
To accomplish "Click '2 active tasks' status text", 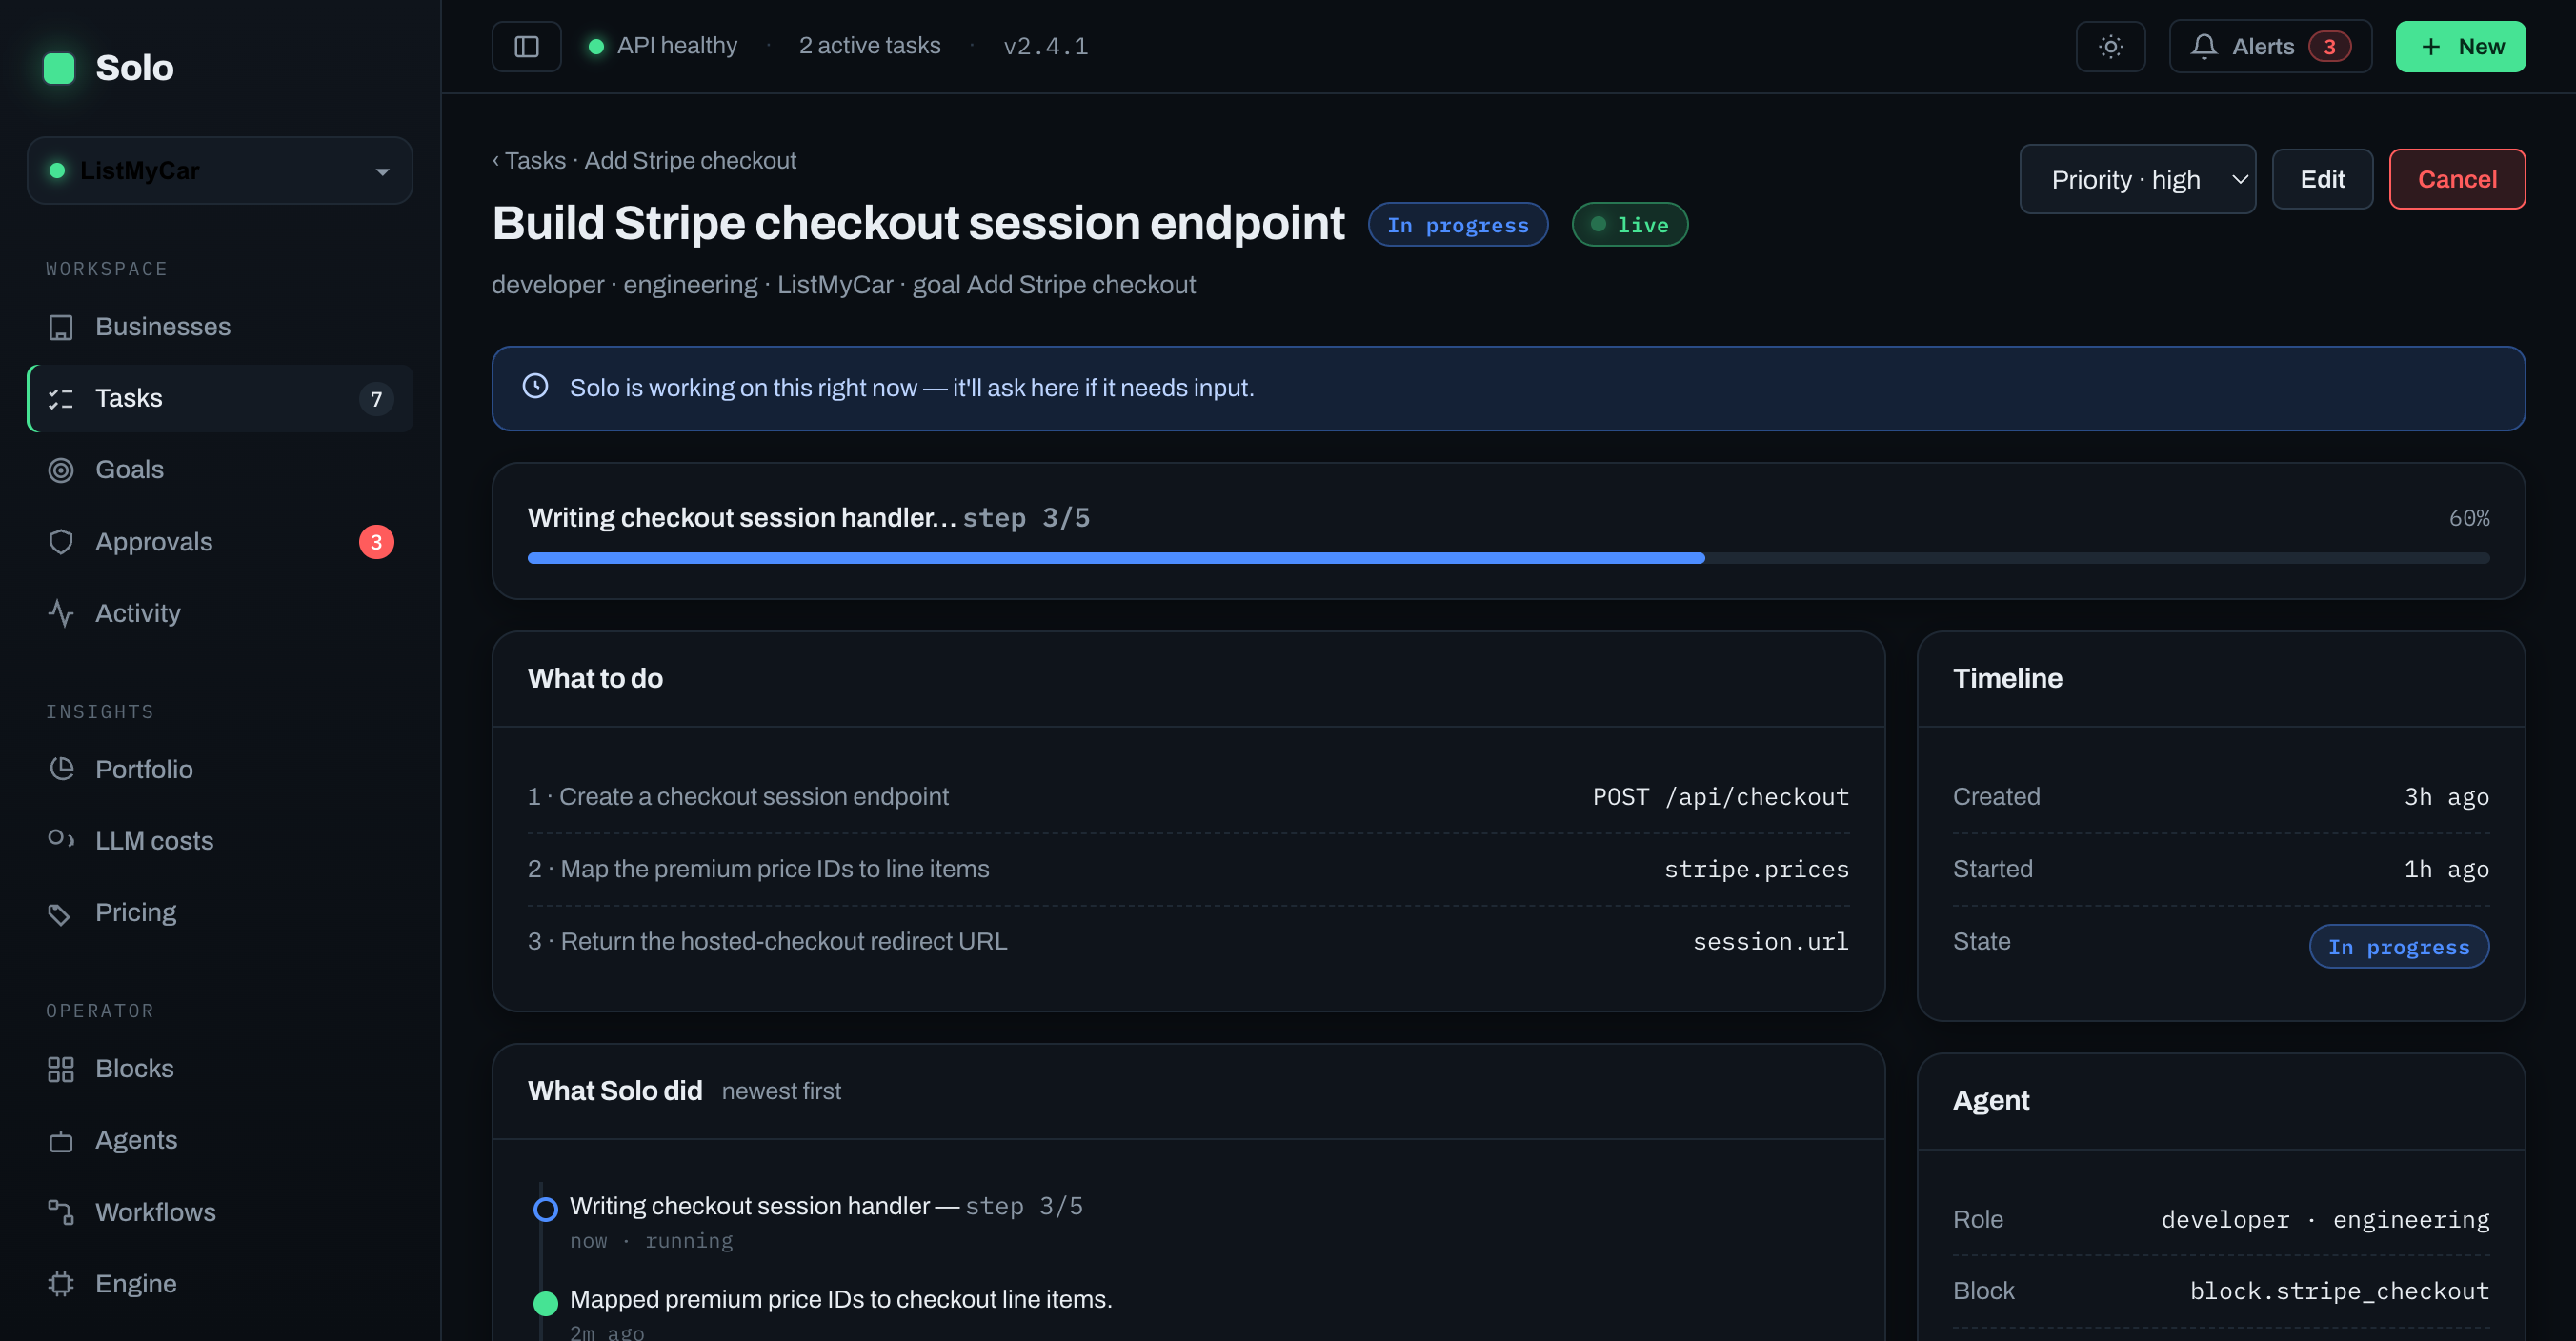I will coord(869,46).
